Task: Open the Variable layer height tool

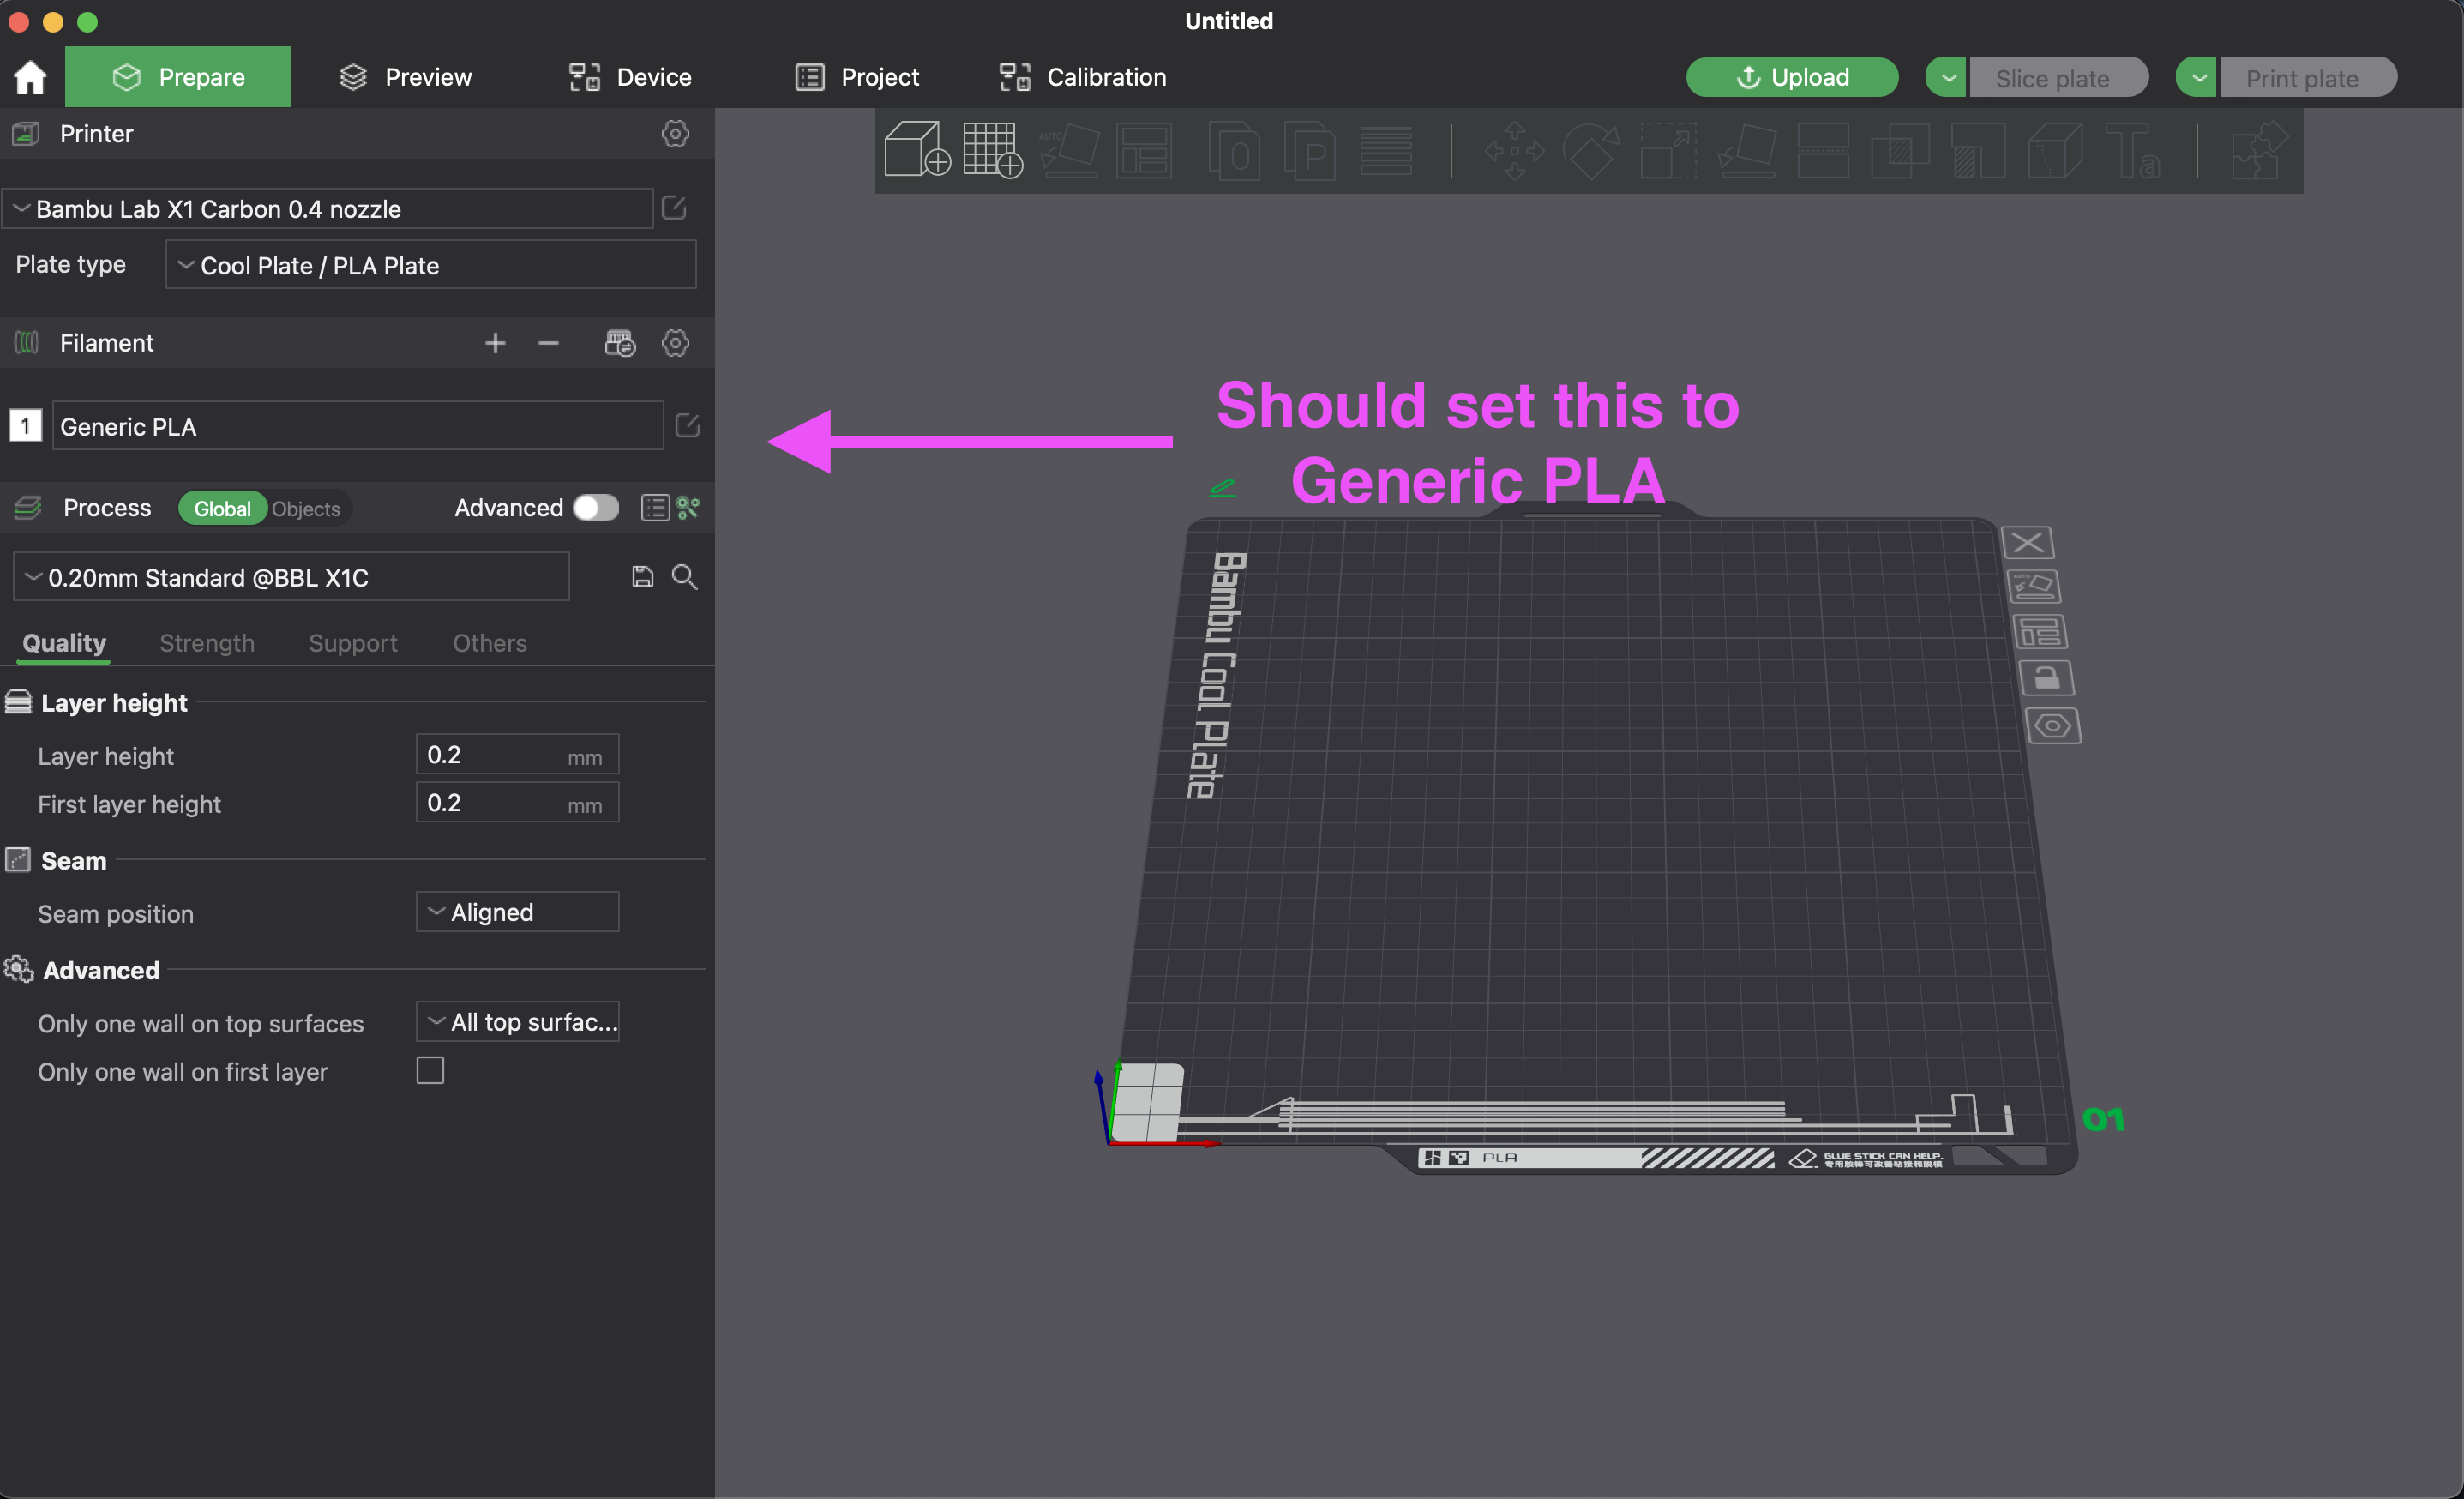Action: (x=1385, y=151)
